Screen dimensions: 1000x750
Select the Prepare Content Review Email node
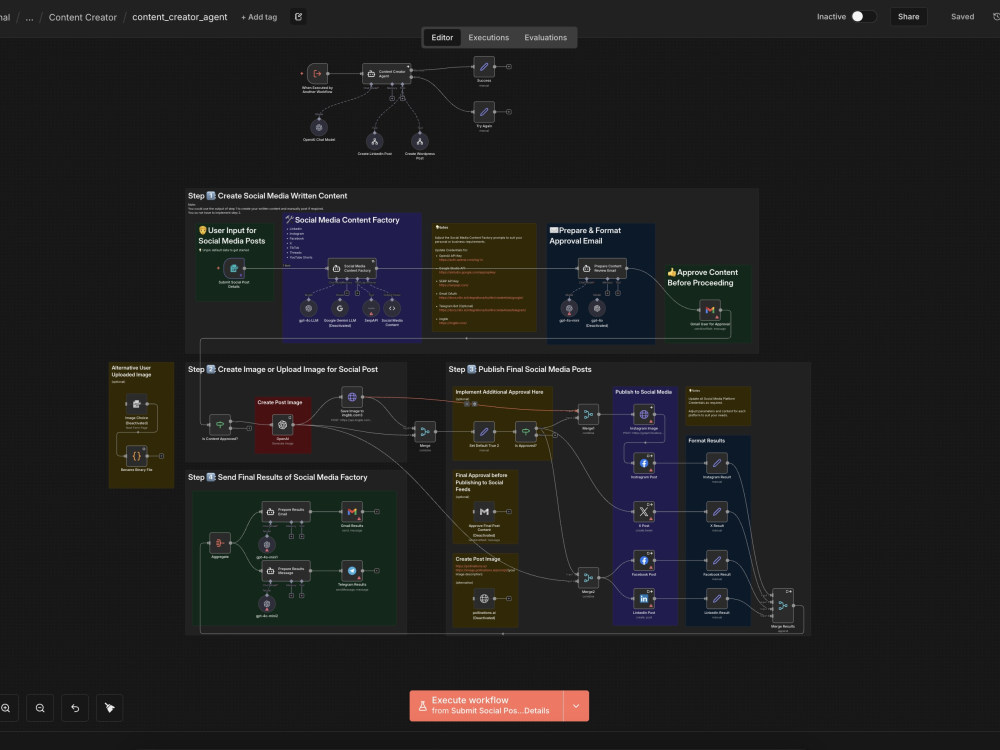pos(602,268)
